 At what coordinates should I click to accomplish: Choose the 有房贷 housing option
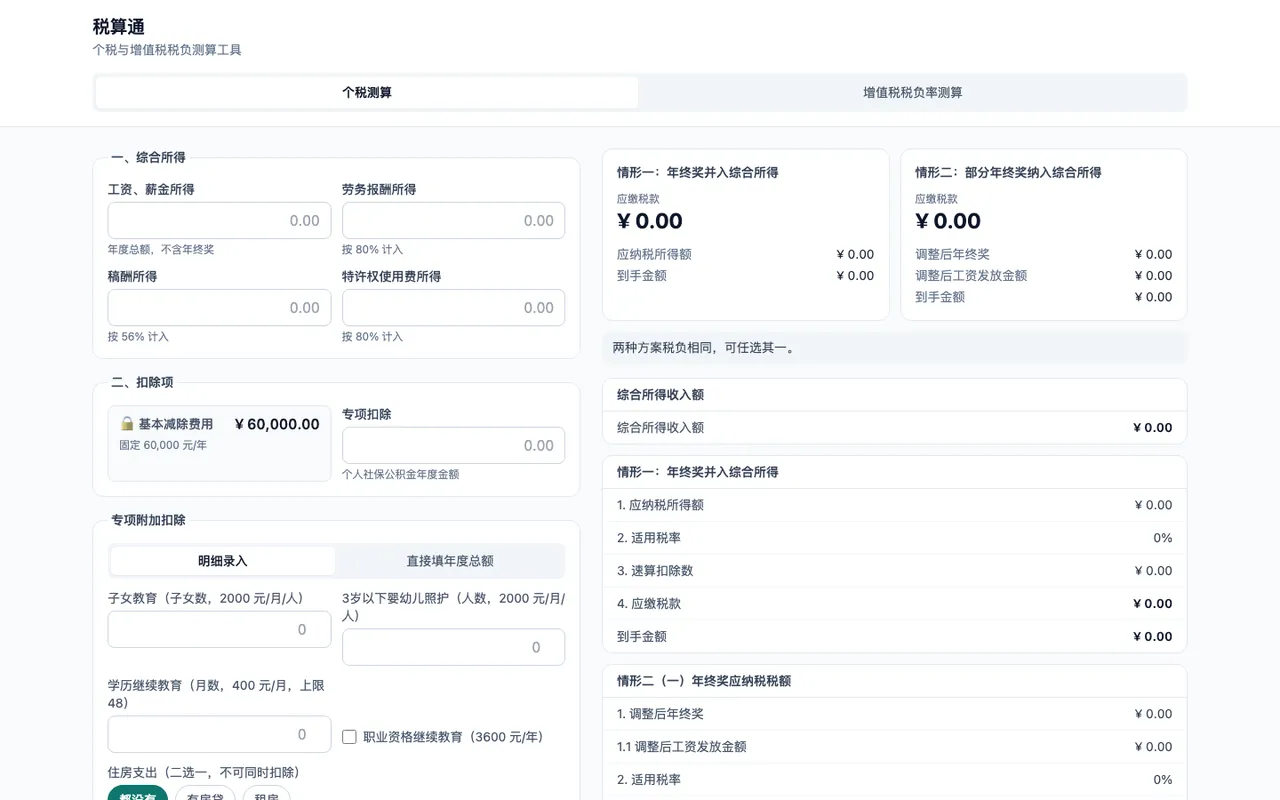205,795
